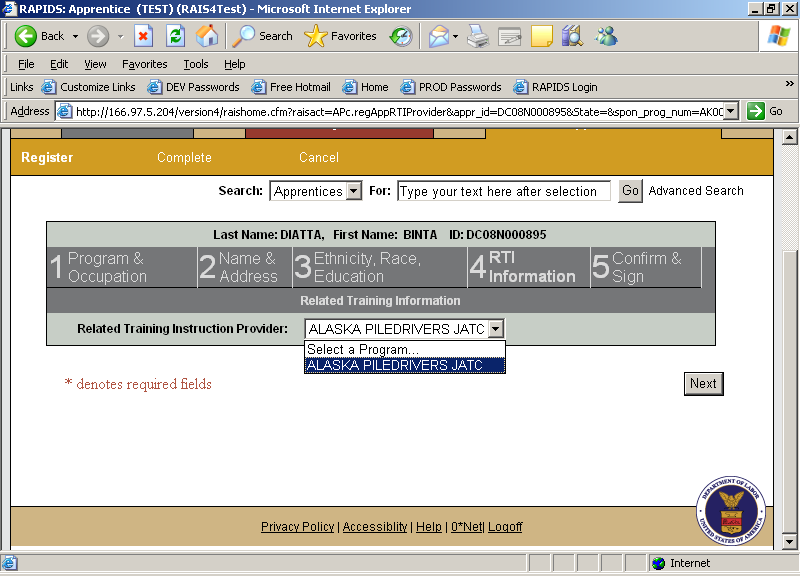Open the View menu
The height and width of the screenshot is (576, 800).
(95, 64)
